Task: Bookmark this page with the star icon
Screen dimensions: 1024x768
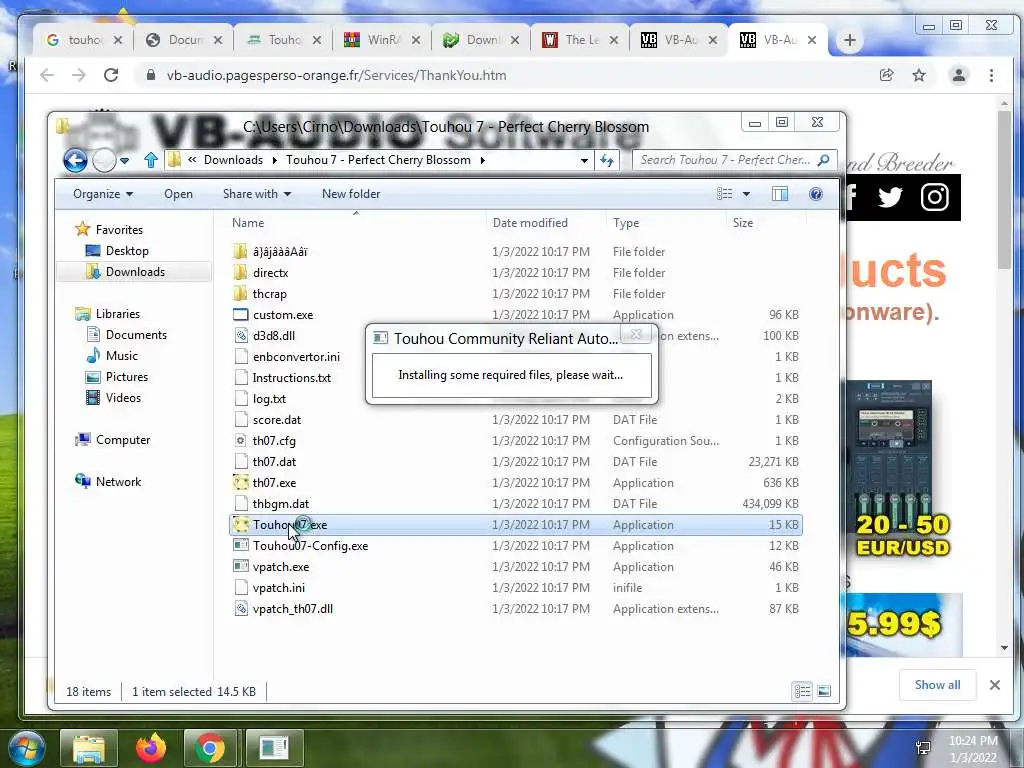Action: (x=919, y=75)
